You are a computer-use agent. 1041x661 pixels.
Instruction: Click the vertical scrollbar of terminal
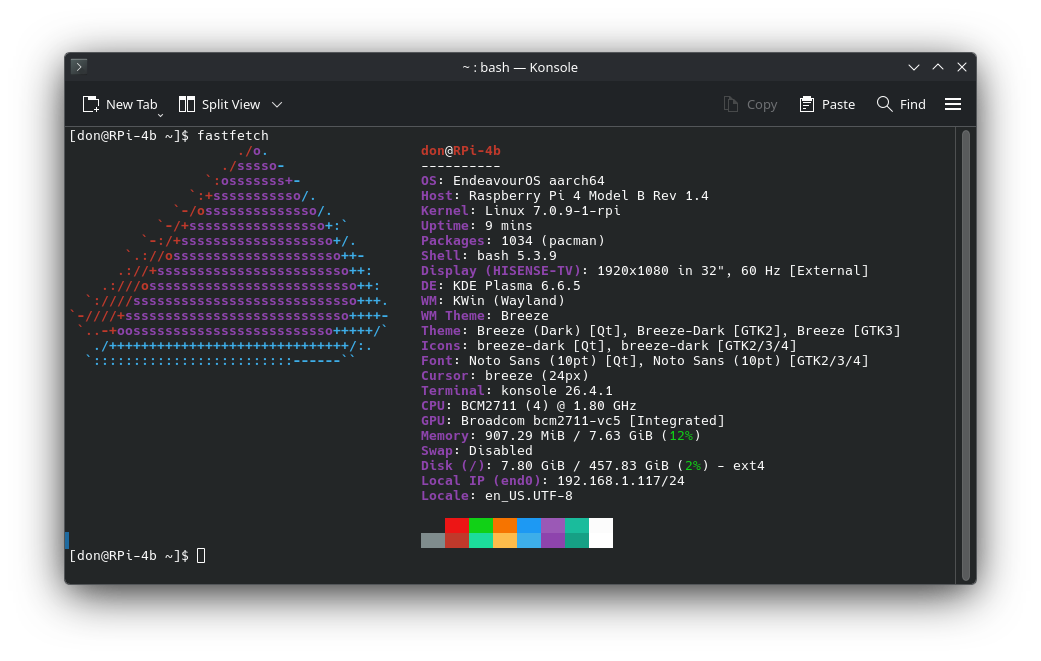click(x=965, y=355)
